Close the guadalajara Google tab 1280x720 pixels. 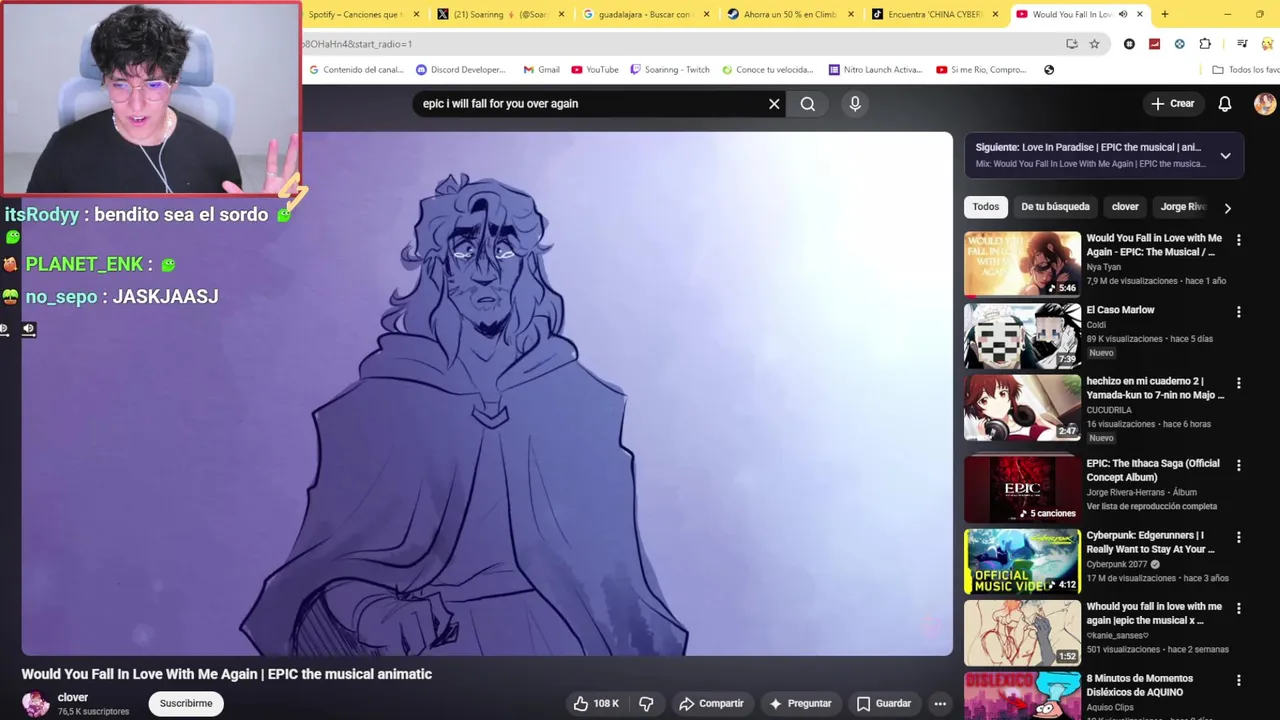point(707,14)
